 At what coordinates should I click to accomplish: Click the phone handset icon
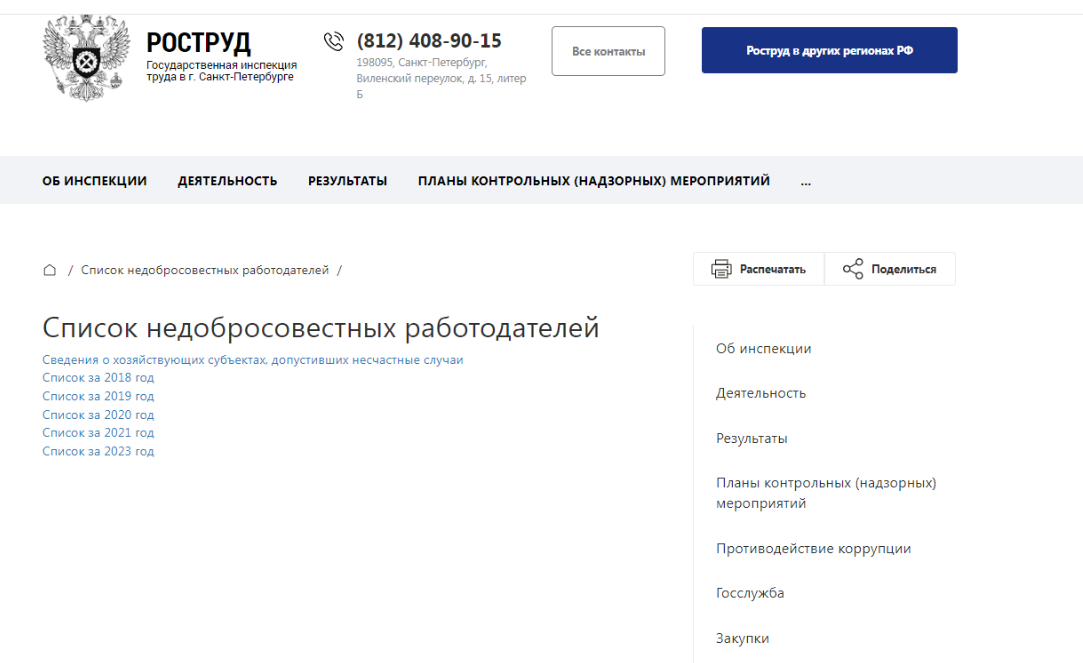click(334, 41)
